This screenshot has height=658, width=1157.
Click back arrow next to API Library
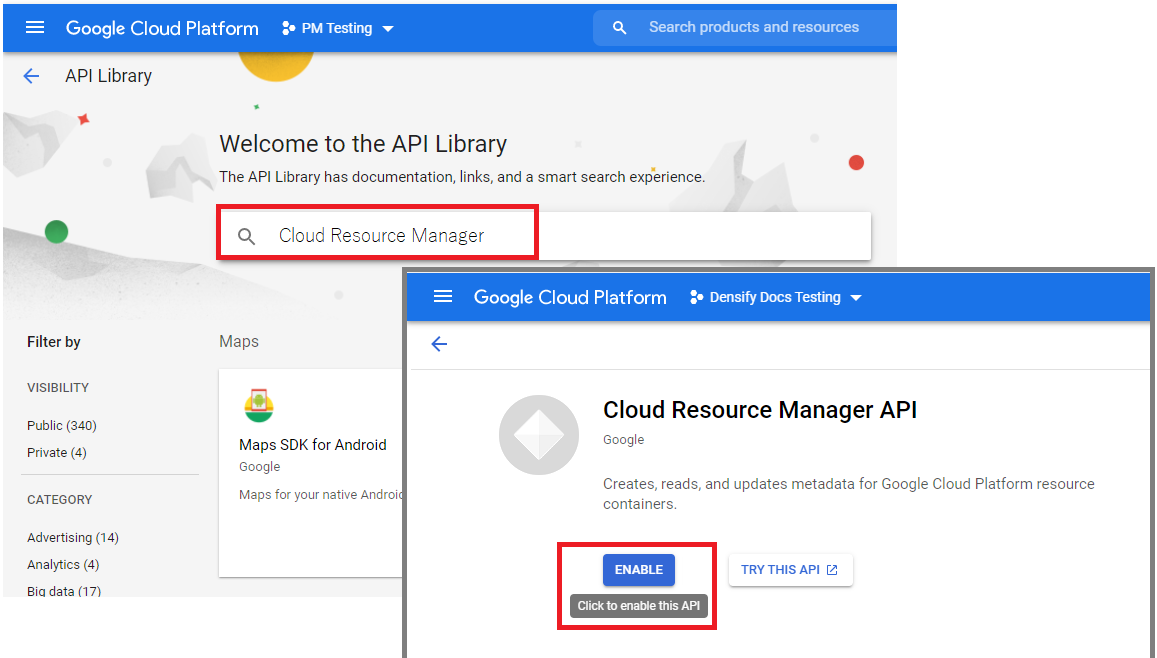31,76
